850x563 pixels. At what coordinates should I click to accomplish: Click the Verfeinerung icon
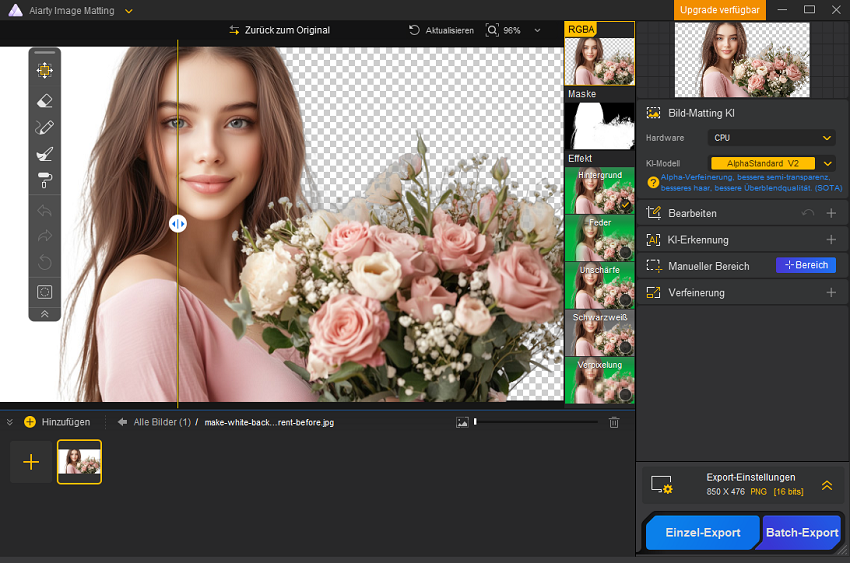point(654,293)
